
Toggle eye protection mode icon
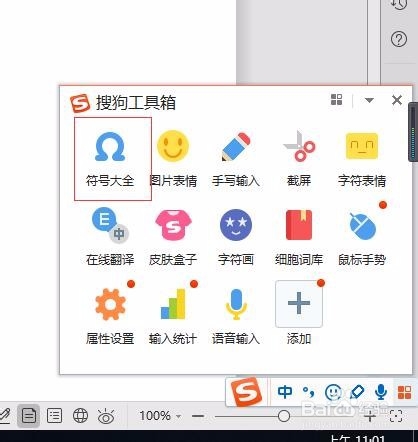tap(106, 416)
